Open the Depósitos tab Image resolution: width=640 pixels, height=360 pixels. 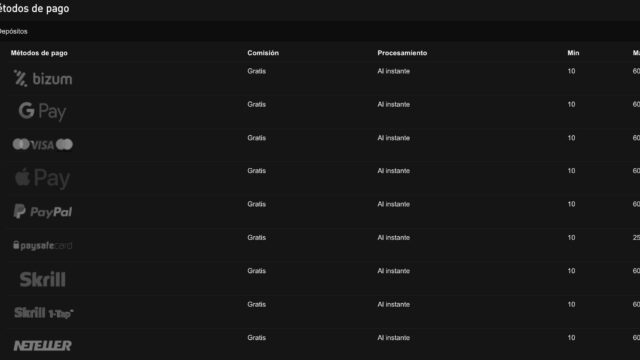pyautogui.click(x=13, y=31)
